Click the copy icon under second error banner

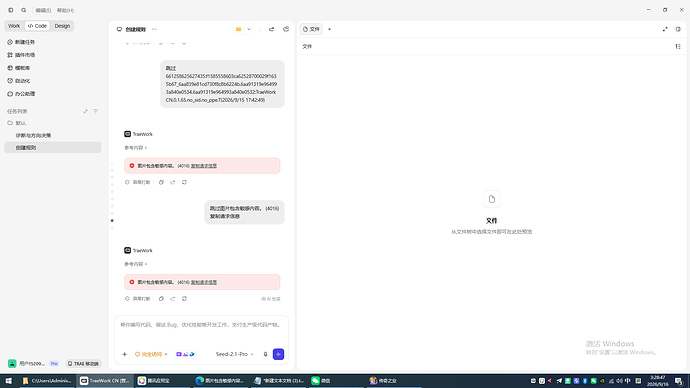pyautogui.click(x=161, y=299)
